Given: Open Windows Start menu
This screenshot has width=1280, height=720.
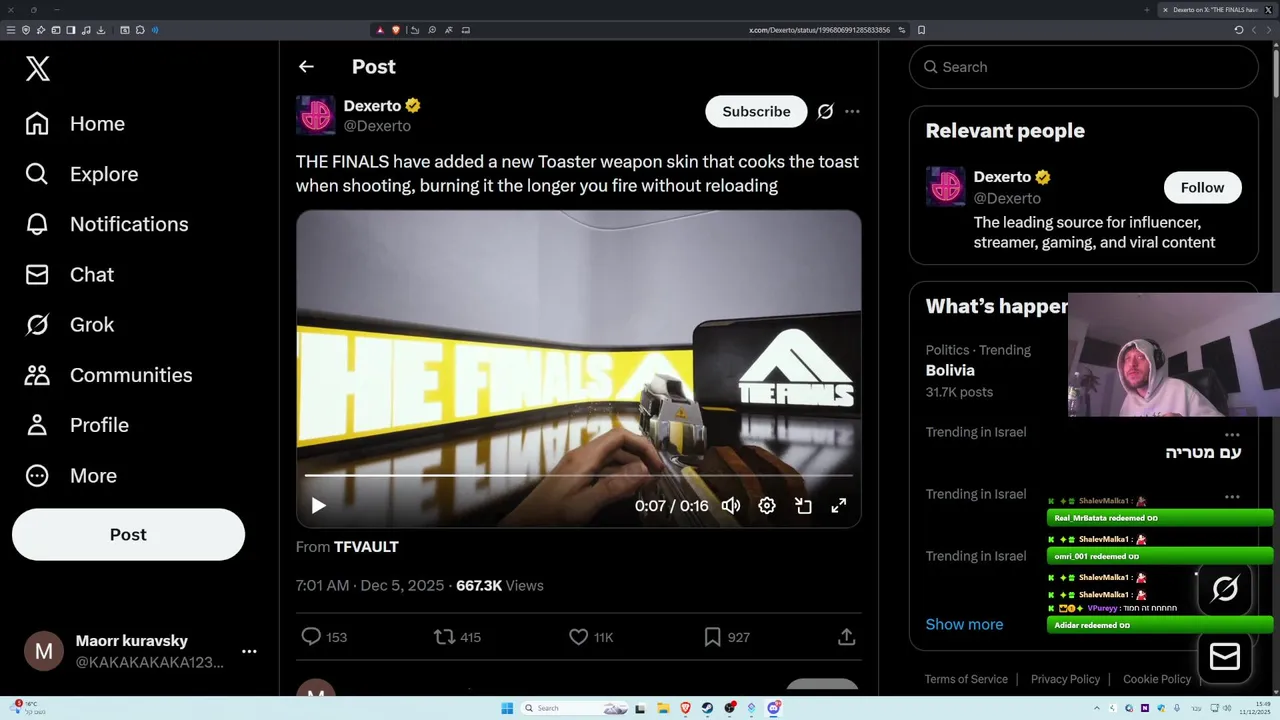Looking at the screenshot, I should 507,708.
